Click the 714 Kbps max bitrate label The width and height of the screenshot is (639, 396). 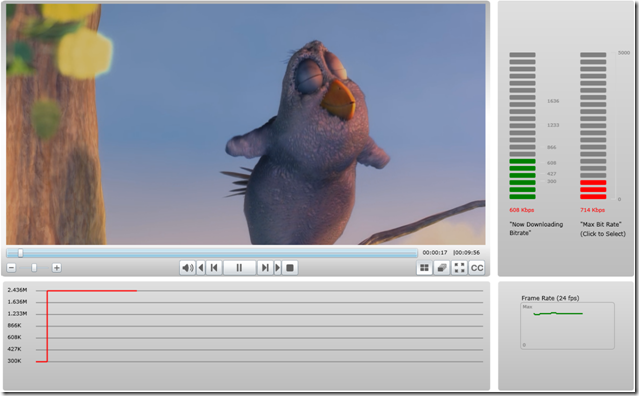593,210
